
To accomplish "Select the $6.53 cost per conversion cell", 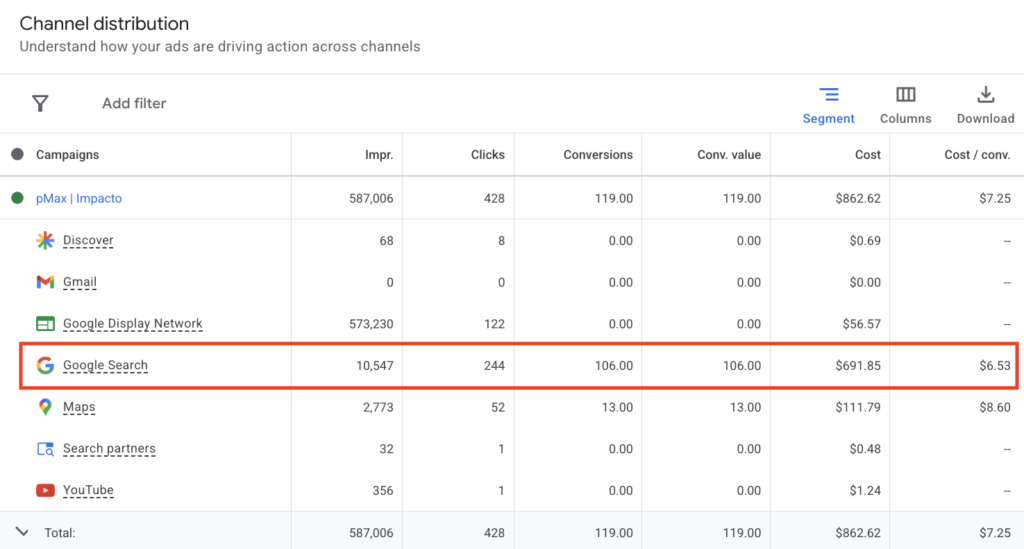I will pyautogui.click(x=995, y=366).
